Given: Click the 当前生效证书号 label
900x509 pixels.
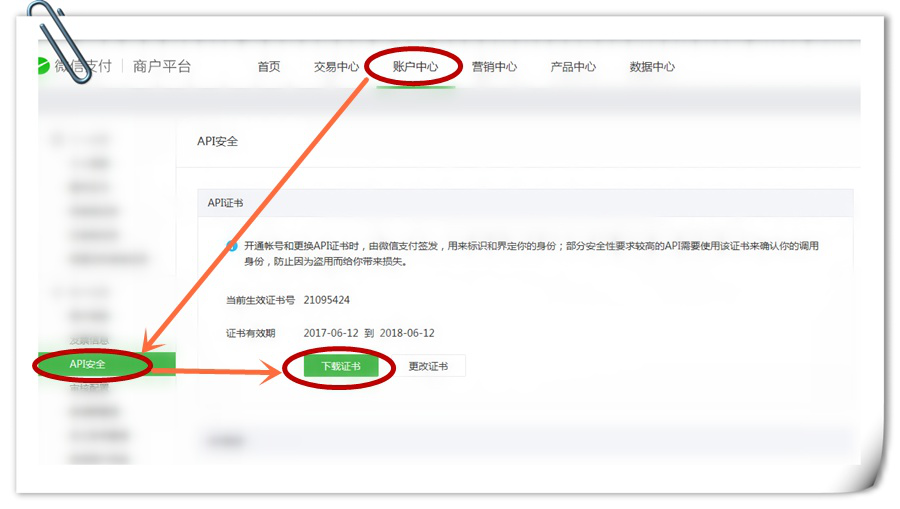Looking at the screenshot, I should coord(261,300).
